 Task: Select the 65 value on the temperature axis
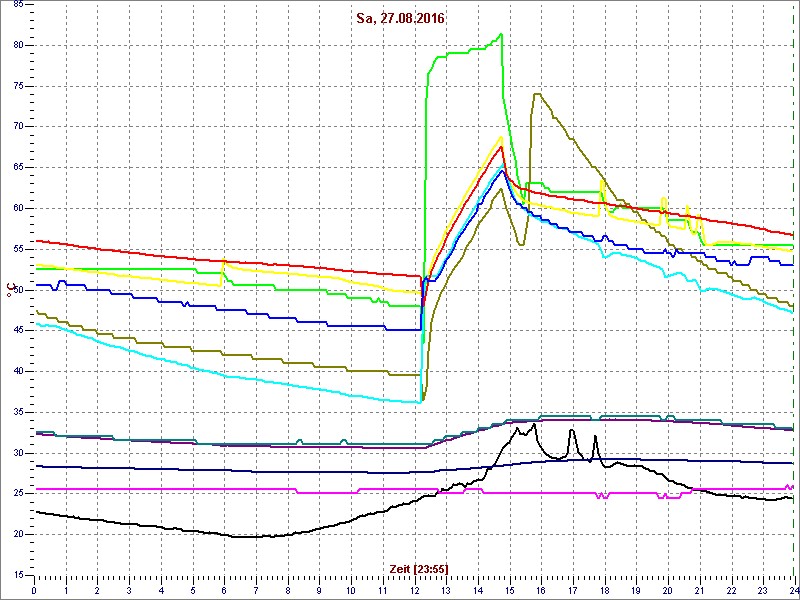(x=17, y=167)
